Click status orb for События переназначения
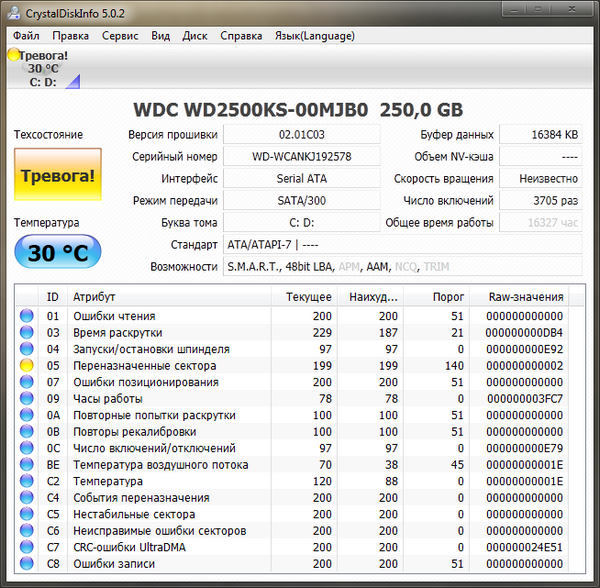600x588 pixels. click(26, 497)
